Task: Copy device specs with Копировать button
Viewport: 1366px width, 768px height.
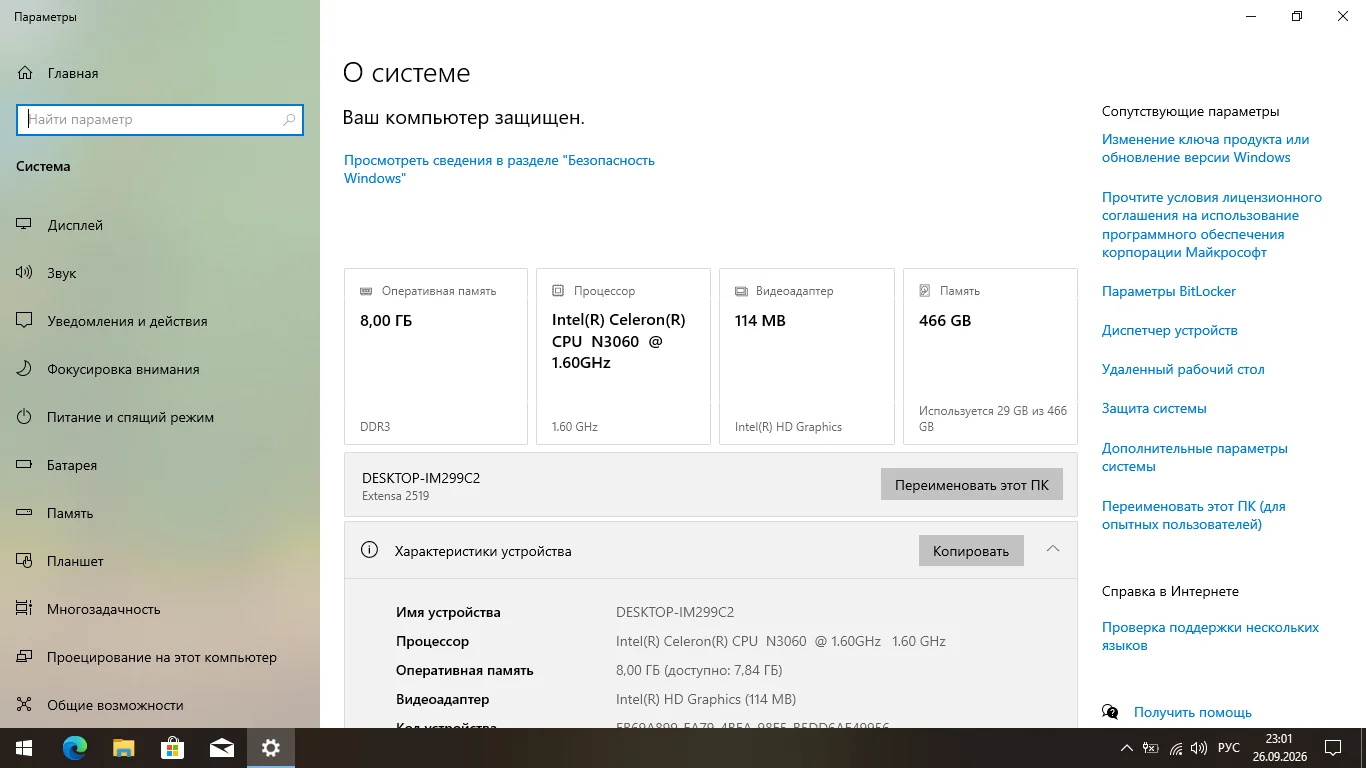Action: [971, 551]
